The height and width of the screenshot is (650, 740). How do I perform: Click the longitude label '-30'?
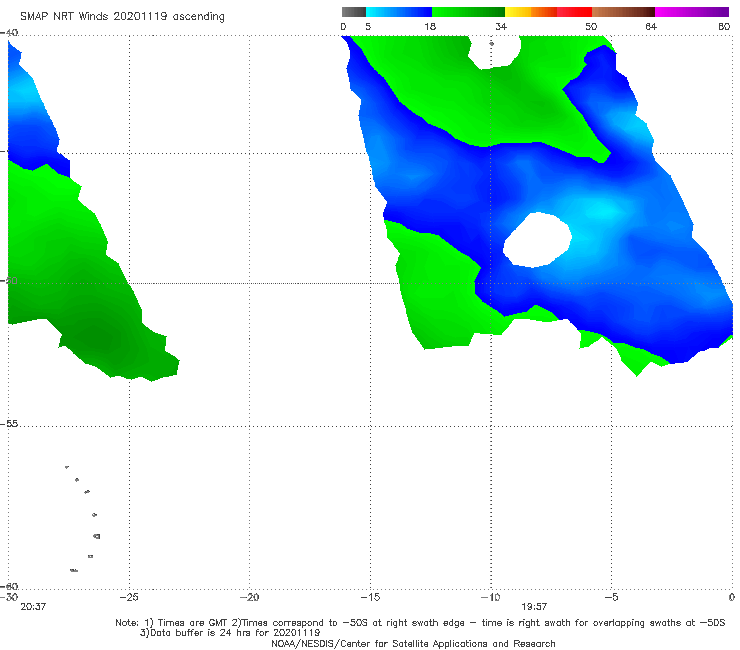[x=9, y=597]
